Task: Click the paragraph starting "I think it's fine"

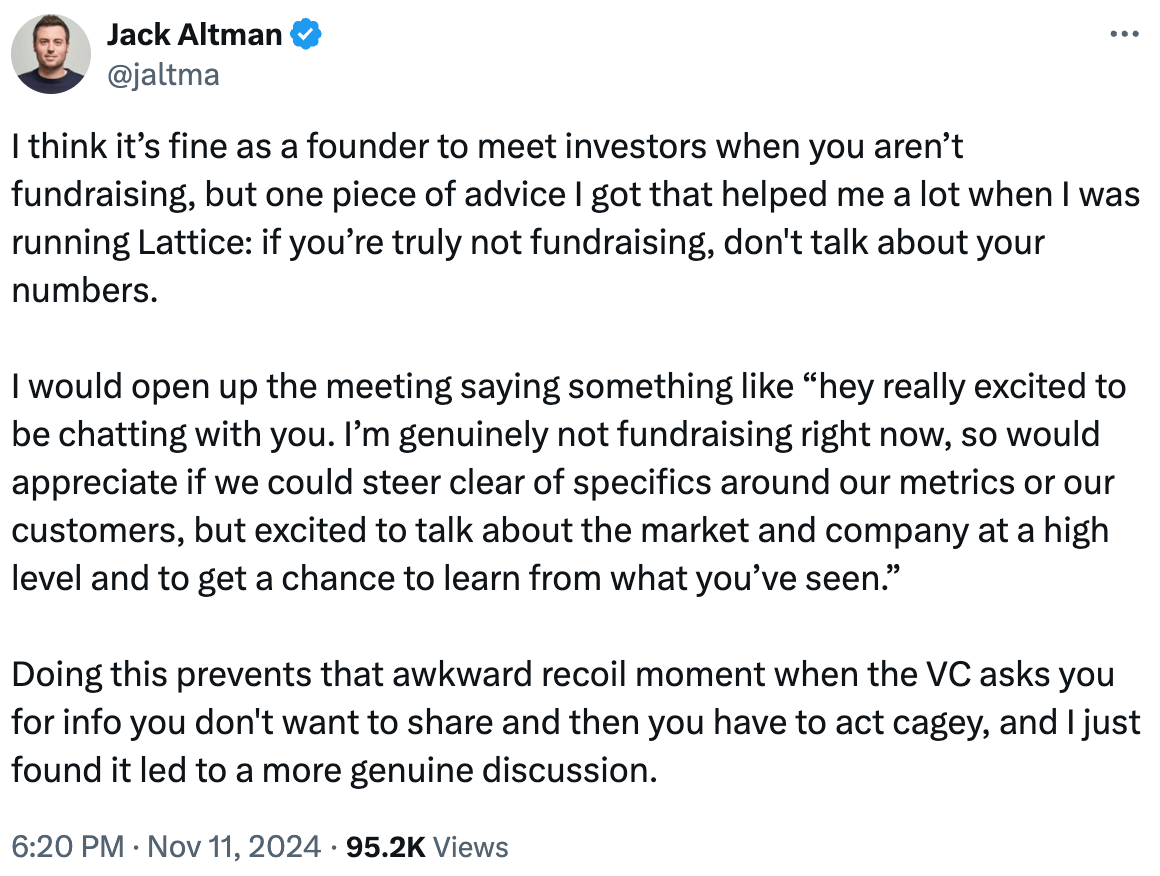Action: coord(576,218)
